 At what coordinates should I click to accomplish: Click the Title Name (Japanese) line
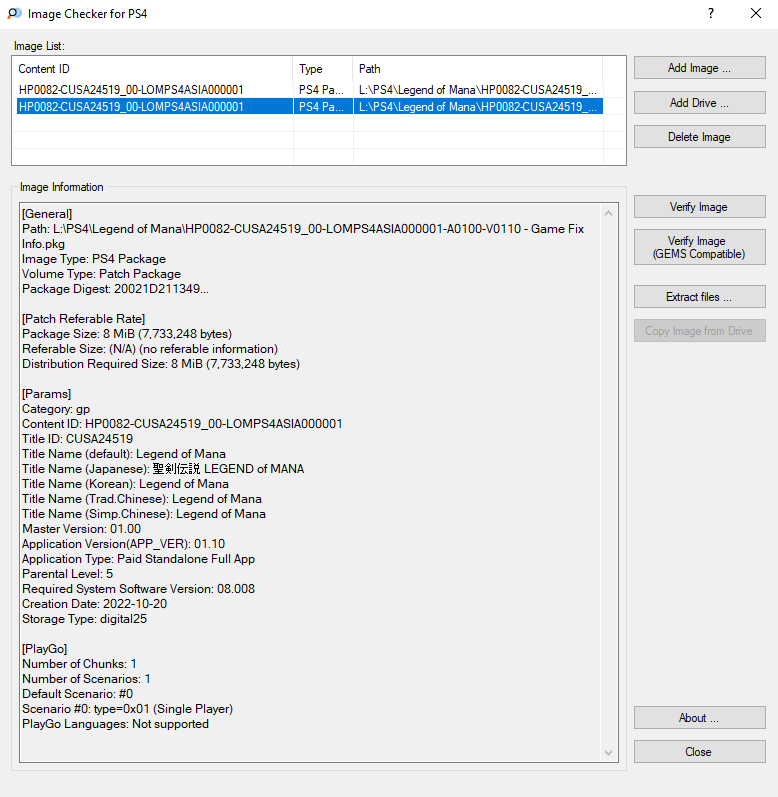click(163, 469)
